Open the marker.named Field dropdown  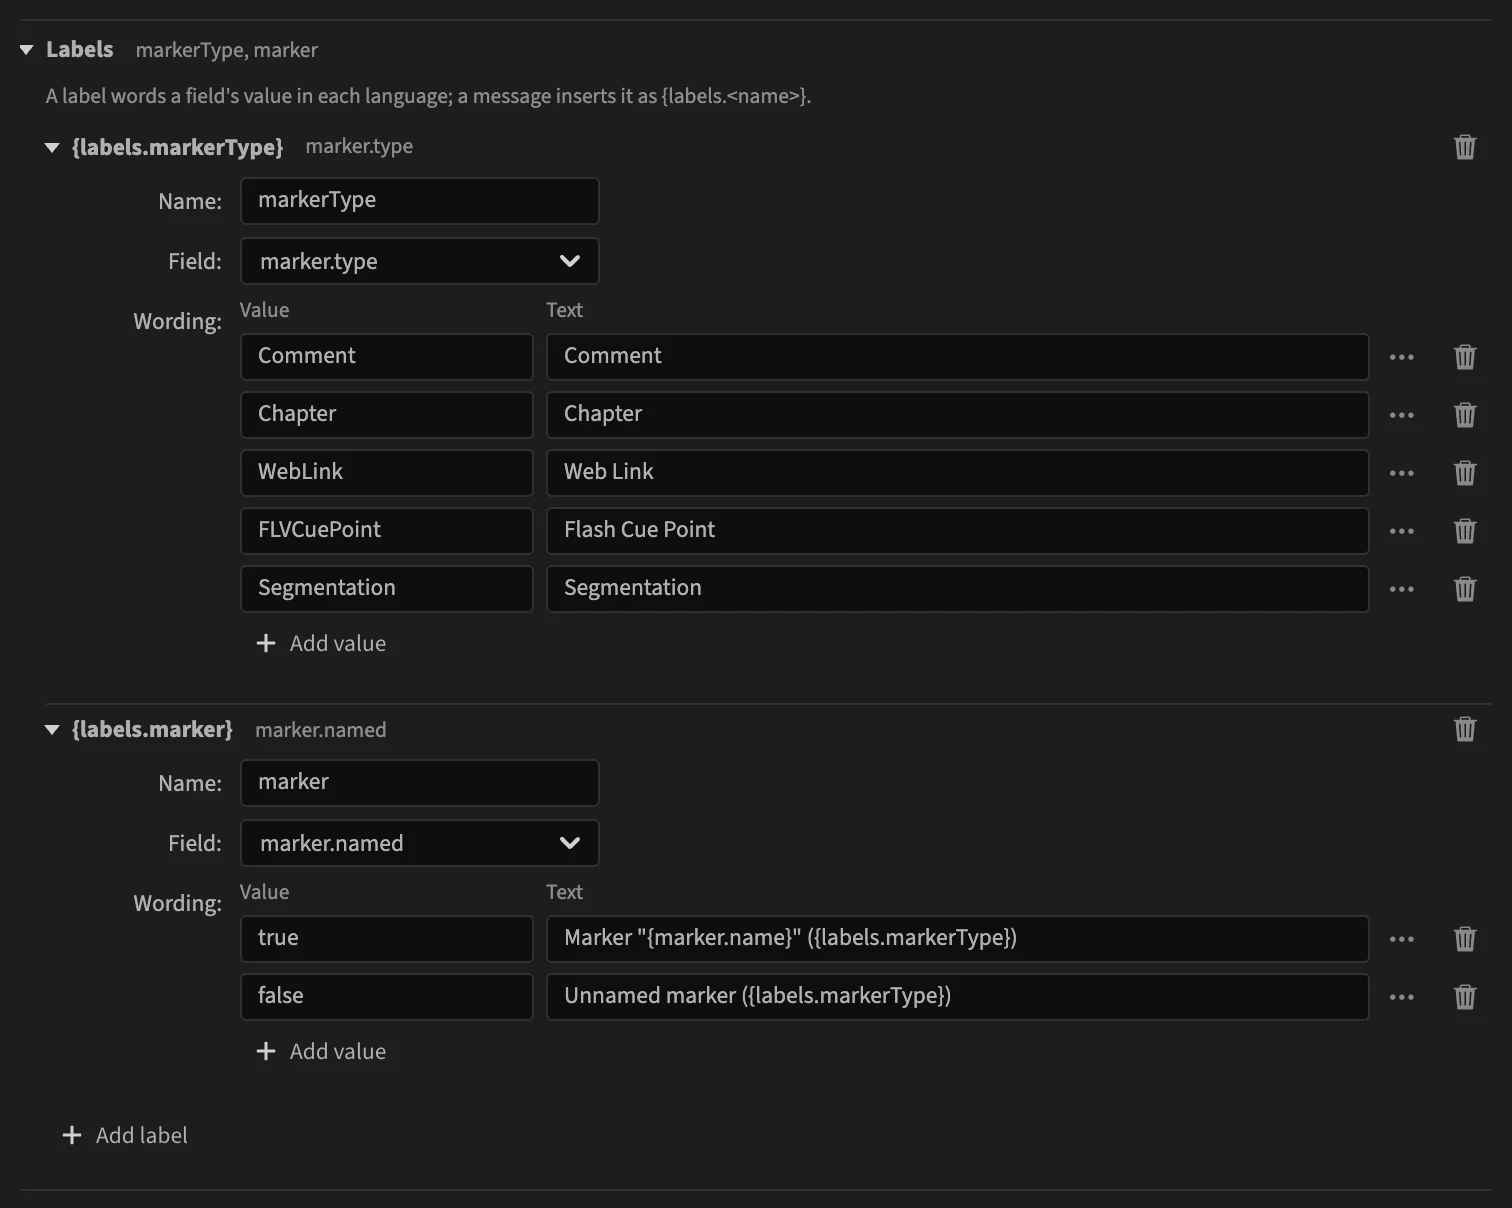click(x=420, y=843)
